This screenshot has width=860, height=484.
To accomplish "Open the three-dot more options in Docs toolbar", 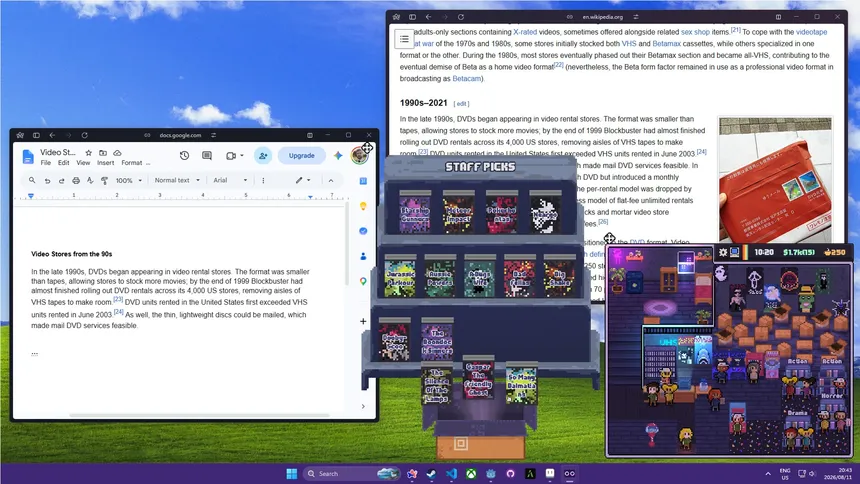I will point(263,181).
